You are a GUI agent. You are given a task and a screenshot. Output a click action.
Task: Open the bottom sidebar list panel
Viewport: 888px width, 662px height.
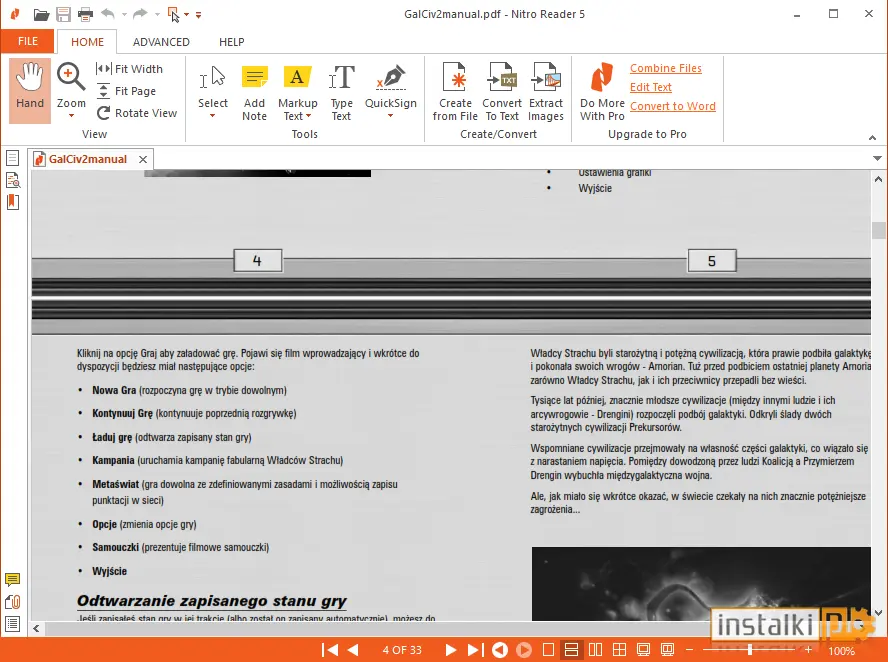(12, 624)
